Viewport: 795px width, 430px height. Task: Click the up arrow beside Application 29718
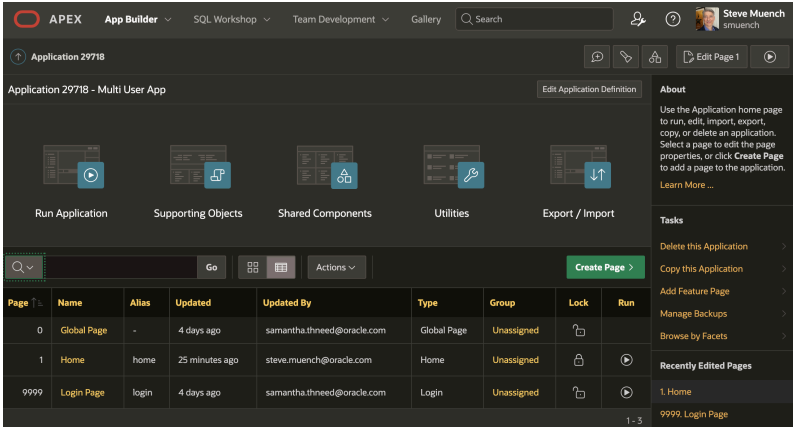(18, 57)
